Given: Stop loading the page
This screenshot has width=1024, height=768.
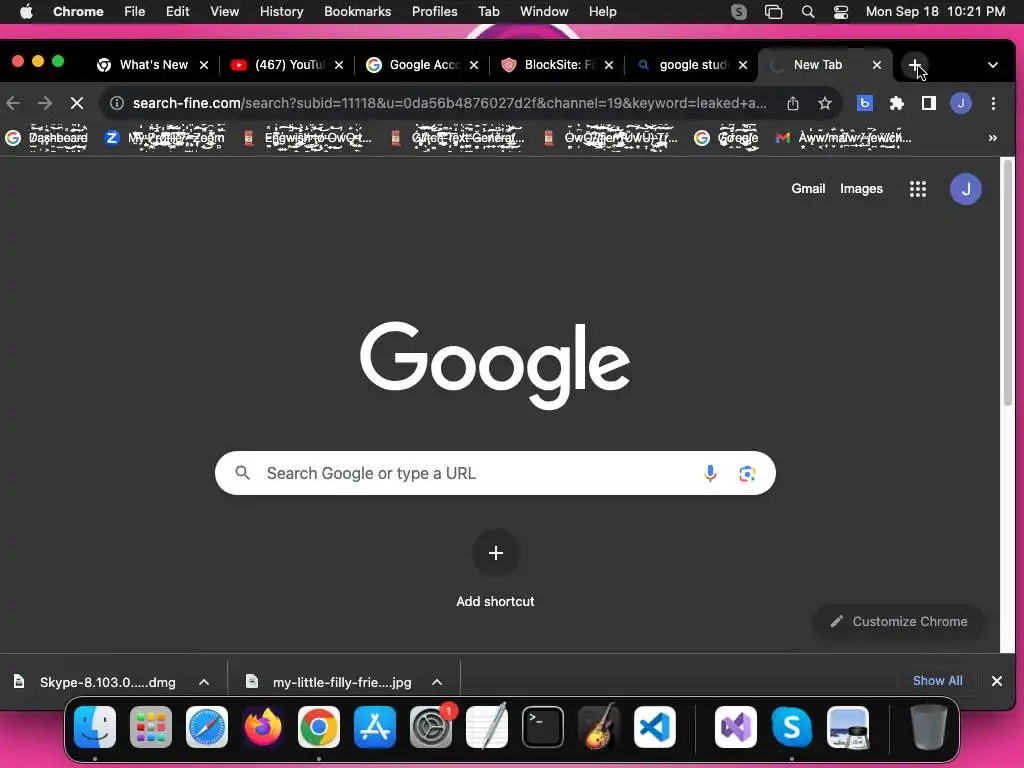Looking at the screenshot, I should [76, 103].
